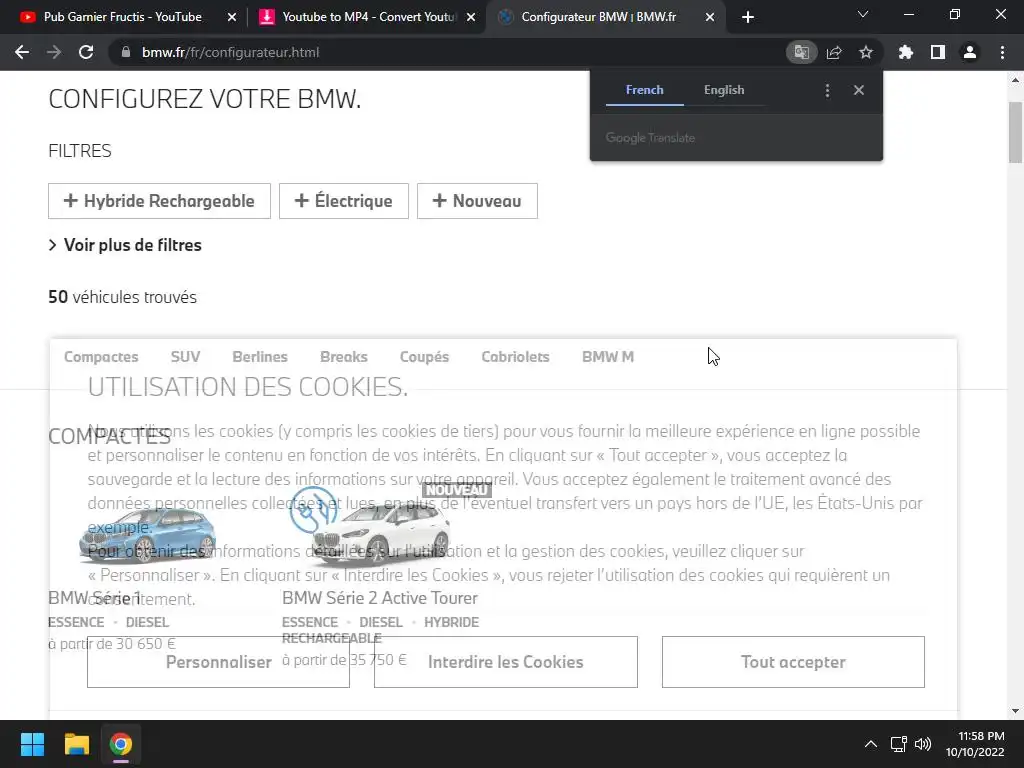
Task: Switch to Pub Garnier Fructis YouTube tab
Action: pos(122,17)
